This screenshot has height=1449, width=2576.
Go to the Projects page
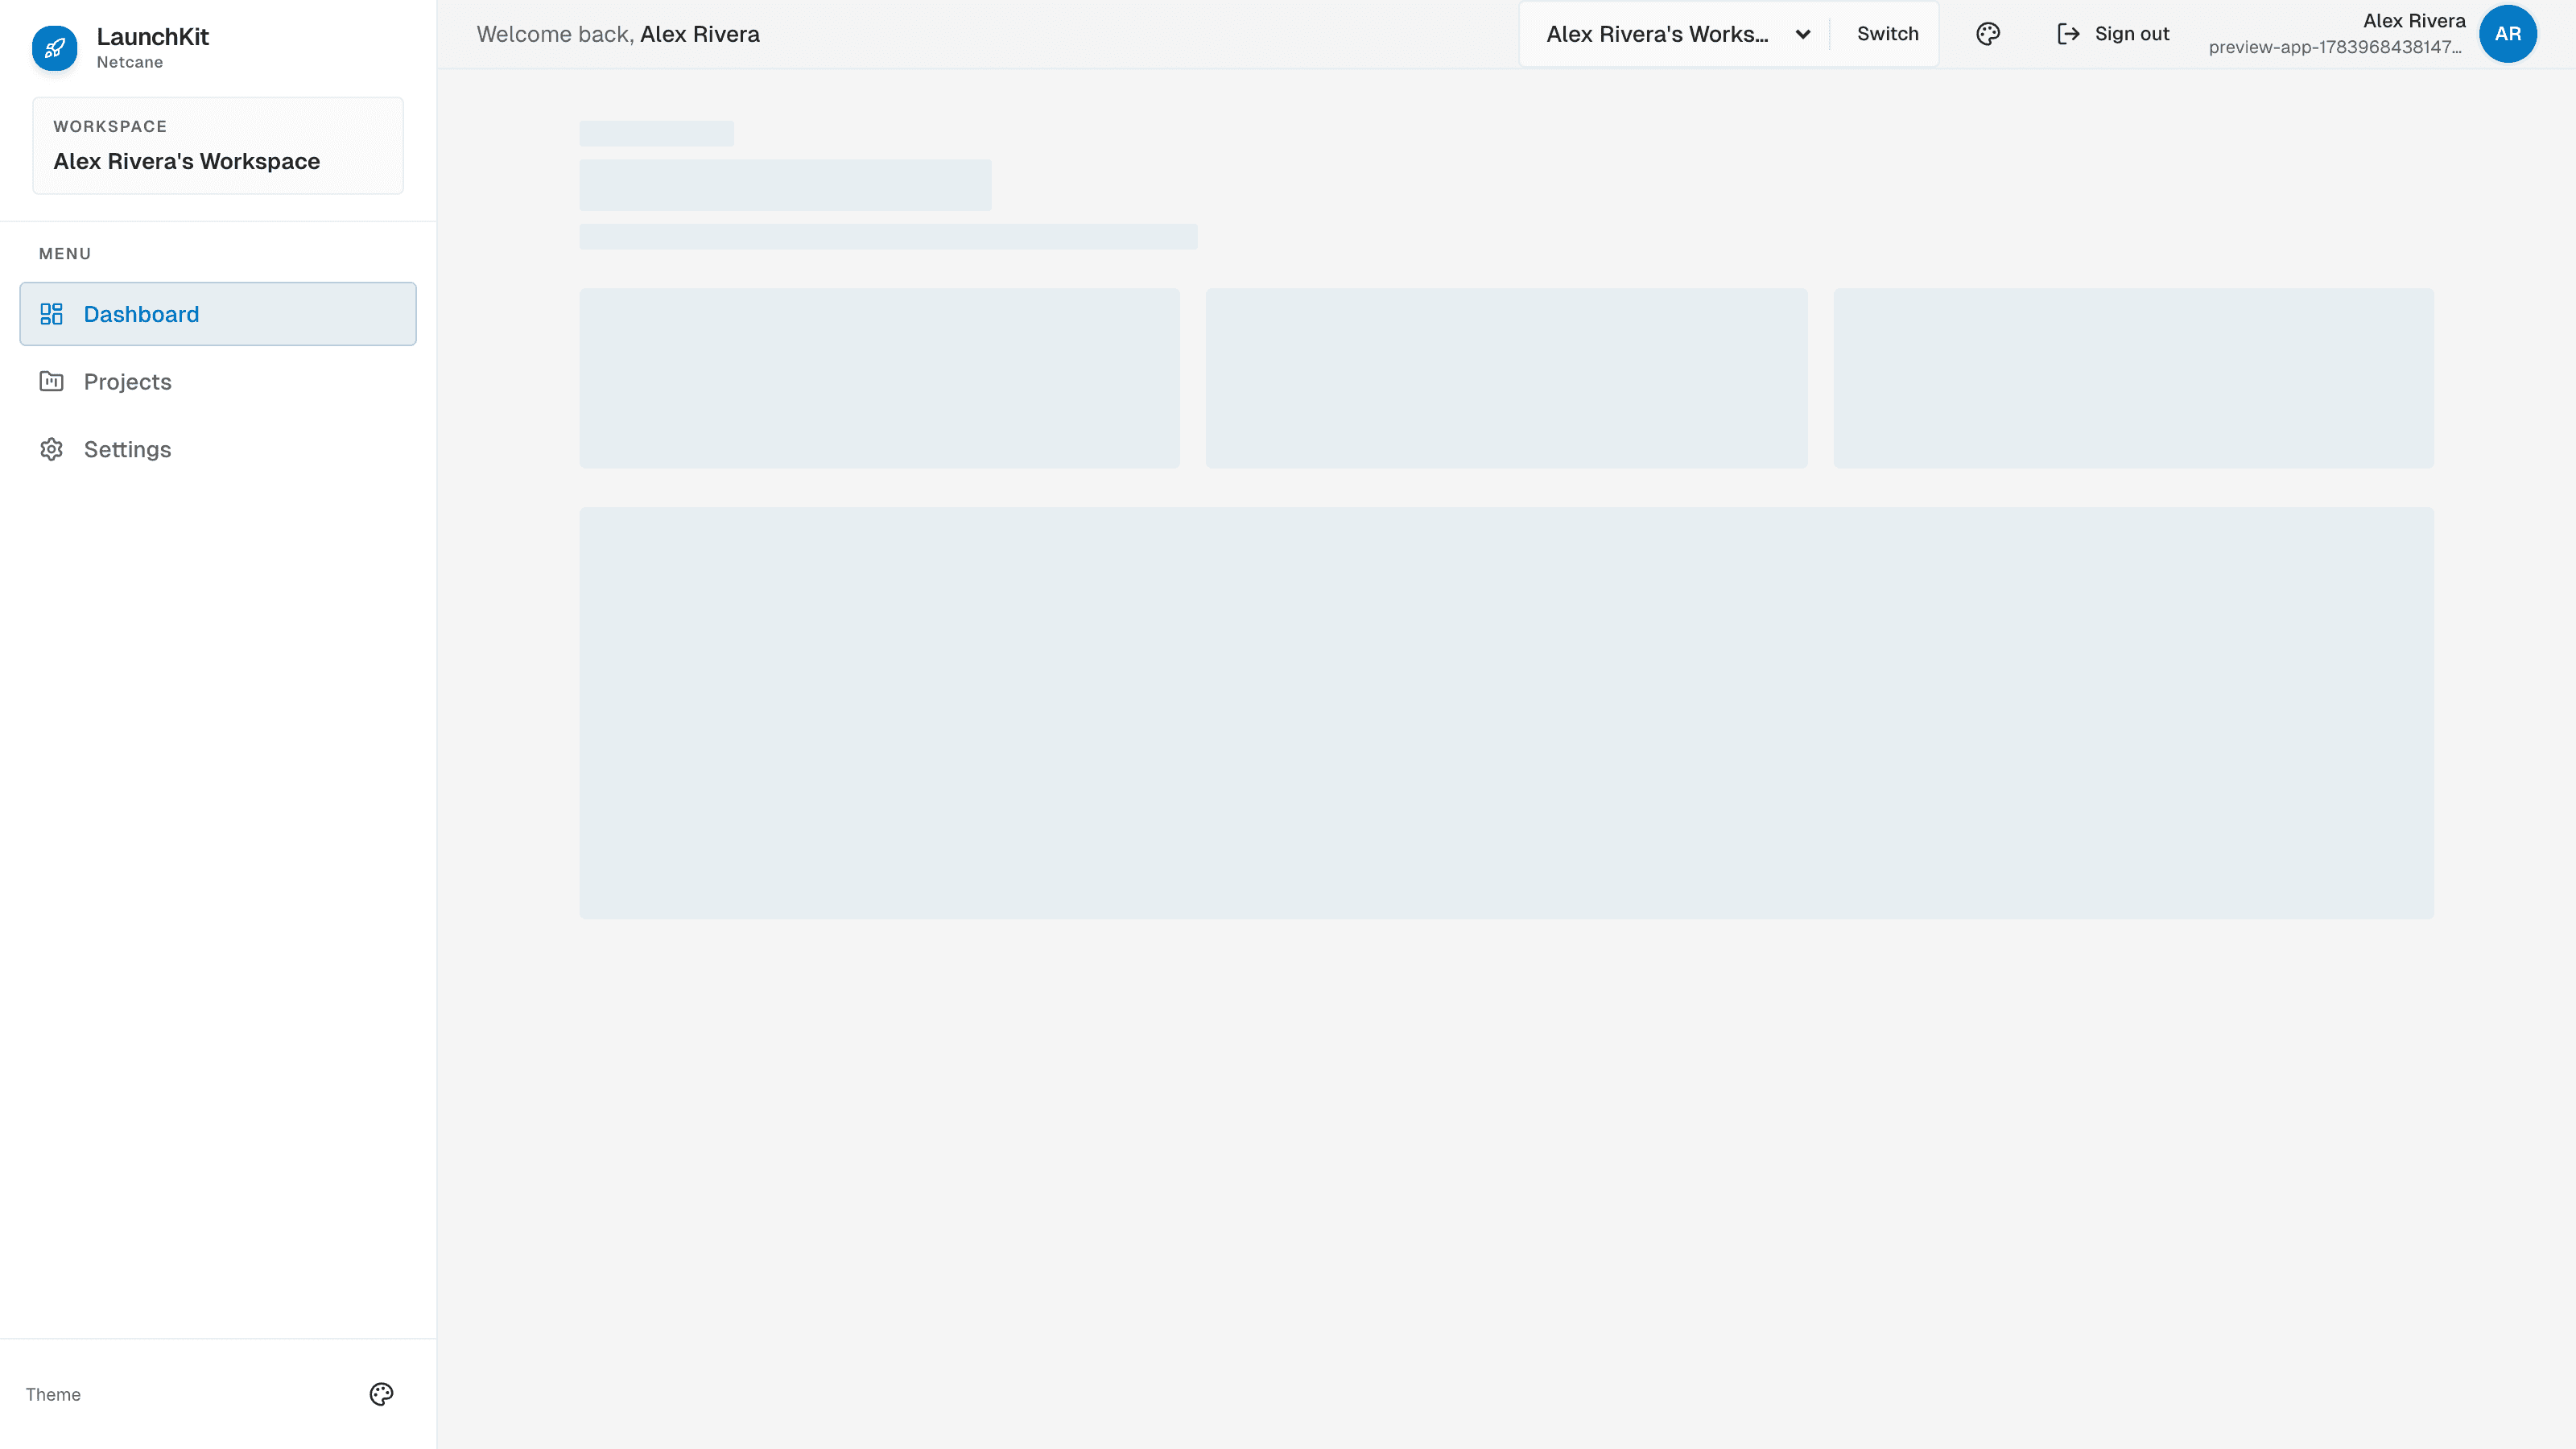click(218, 382)
